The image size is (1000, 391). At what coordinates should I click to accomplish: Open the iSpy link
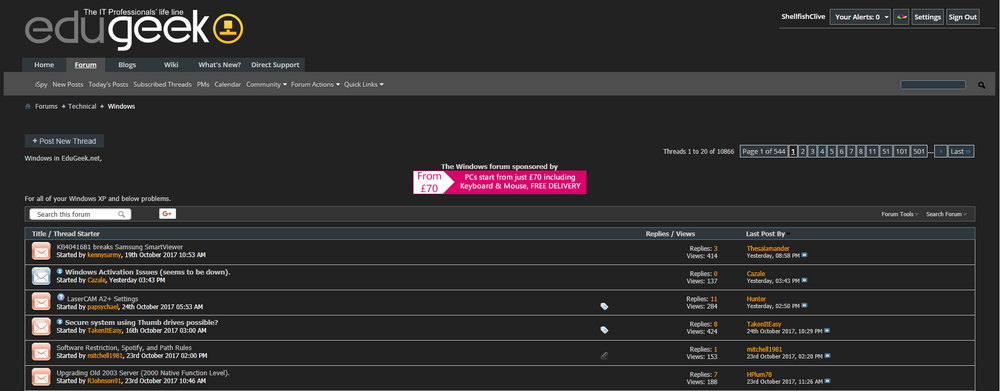[41, 84]
